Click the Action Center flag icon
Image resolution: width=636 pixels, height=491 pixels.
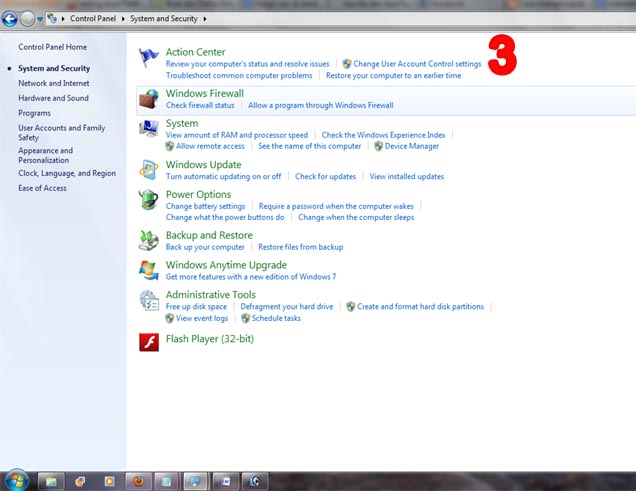[148, 58]
